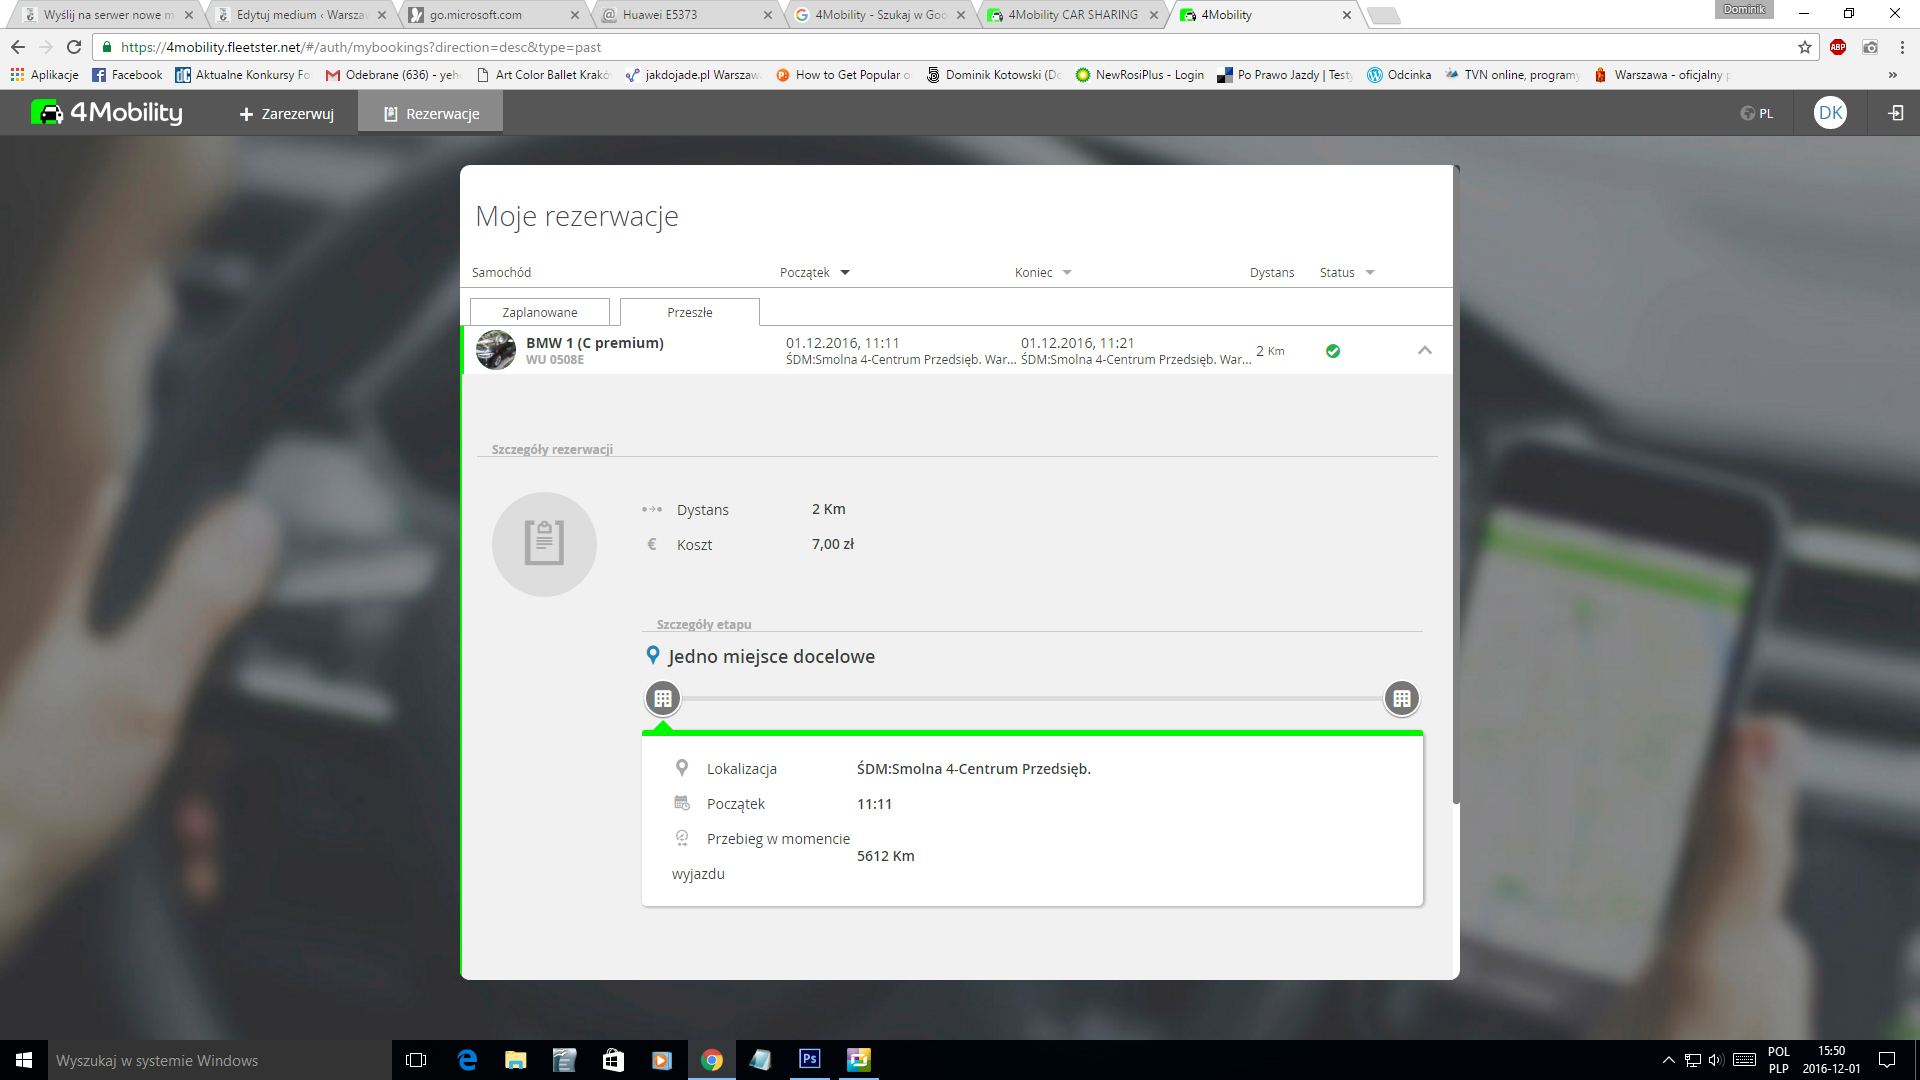1920x1080 pixels.
Task: Click the Lokalizacja pin icon
Action: [682, 767]
